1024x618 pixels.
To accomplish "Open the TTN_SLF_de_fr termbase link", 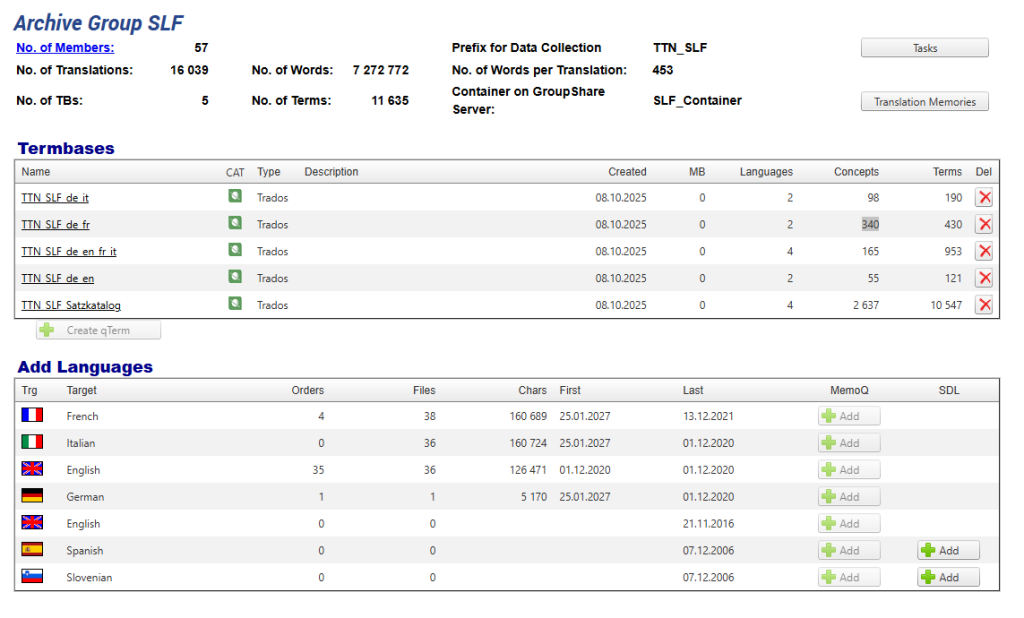I will 56,225.
